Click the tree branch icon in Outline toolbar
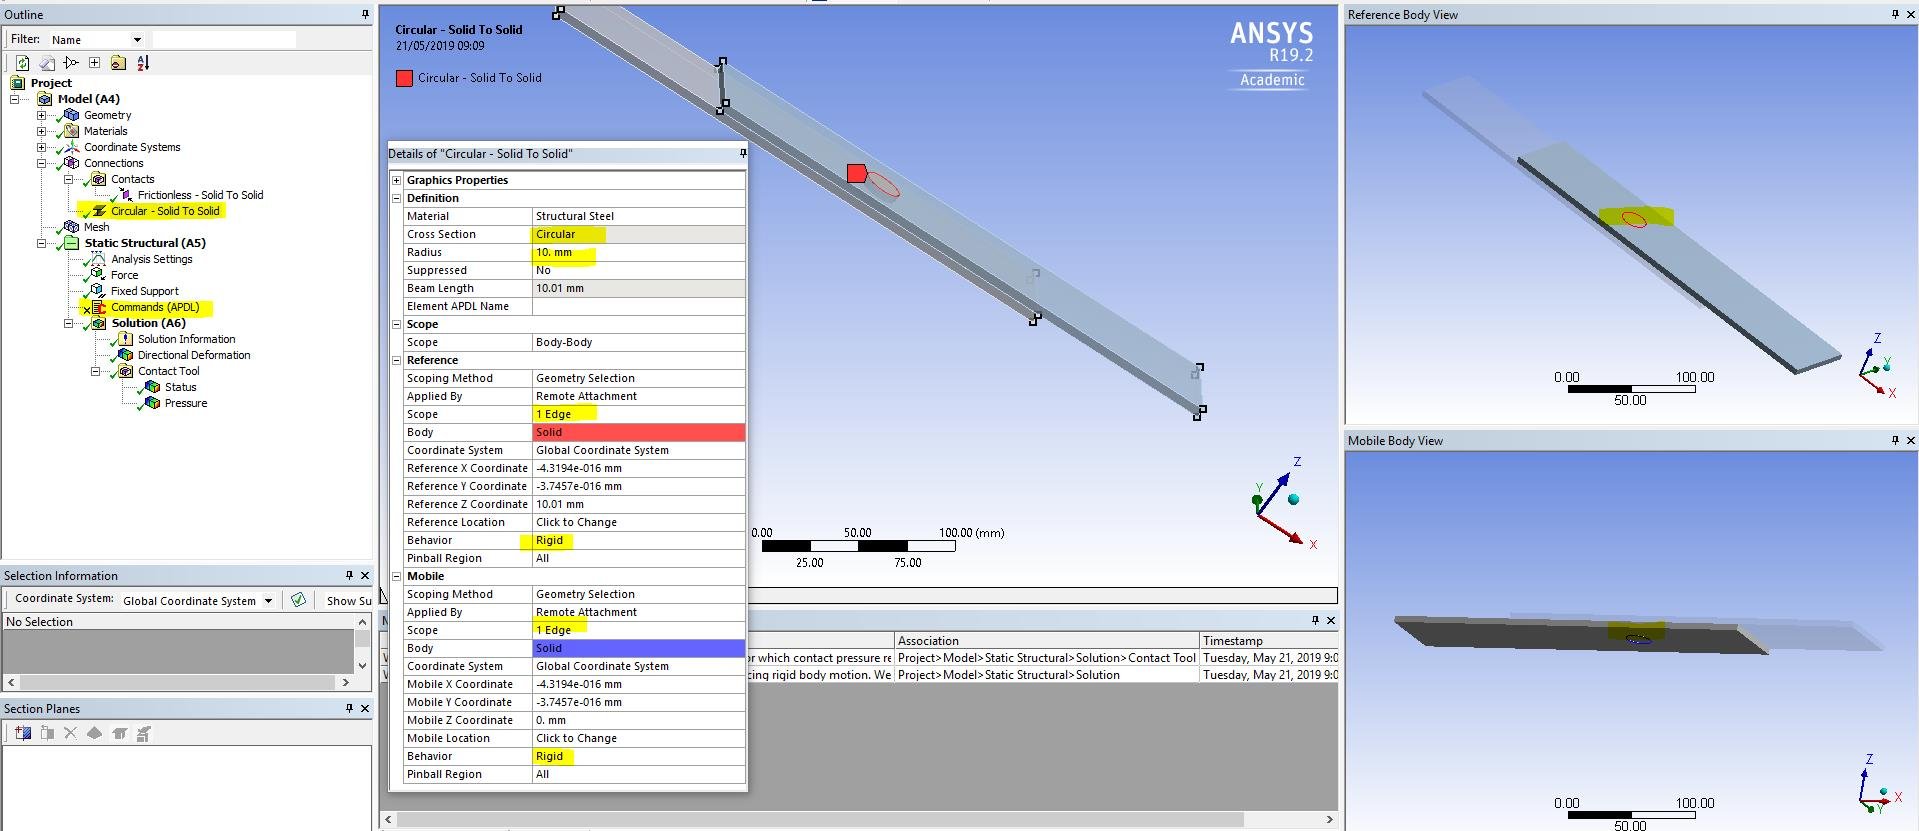The height and width of the screenshot is (831, 1919). coord(70,63)
